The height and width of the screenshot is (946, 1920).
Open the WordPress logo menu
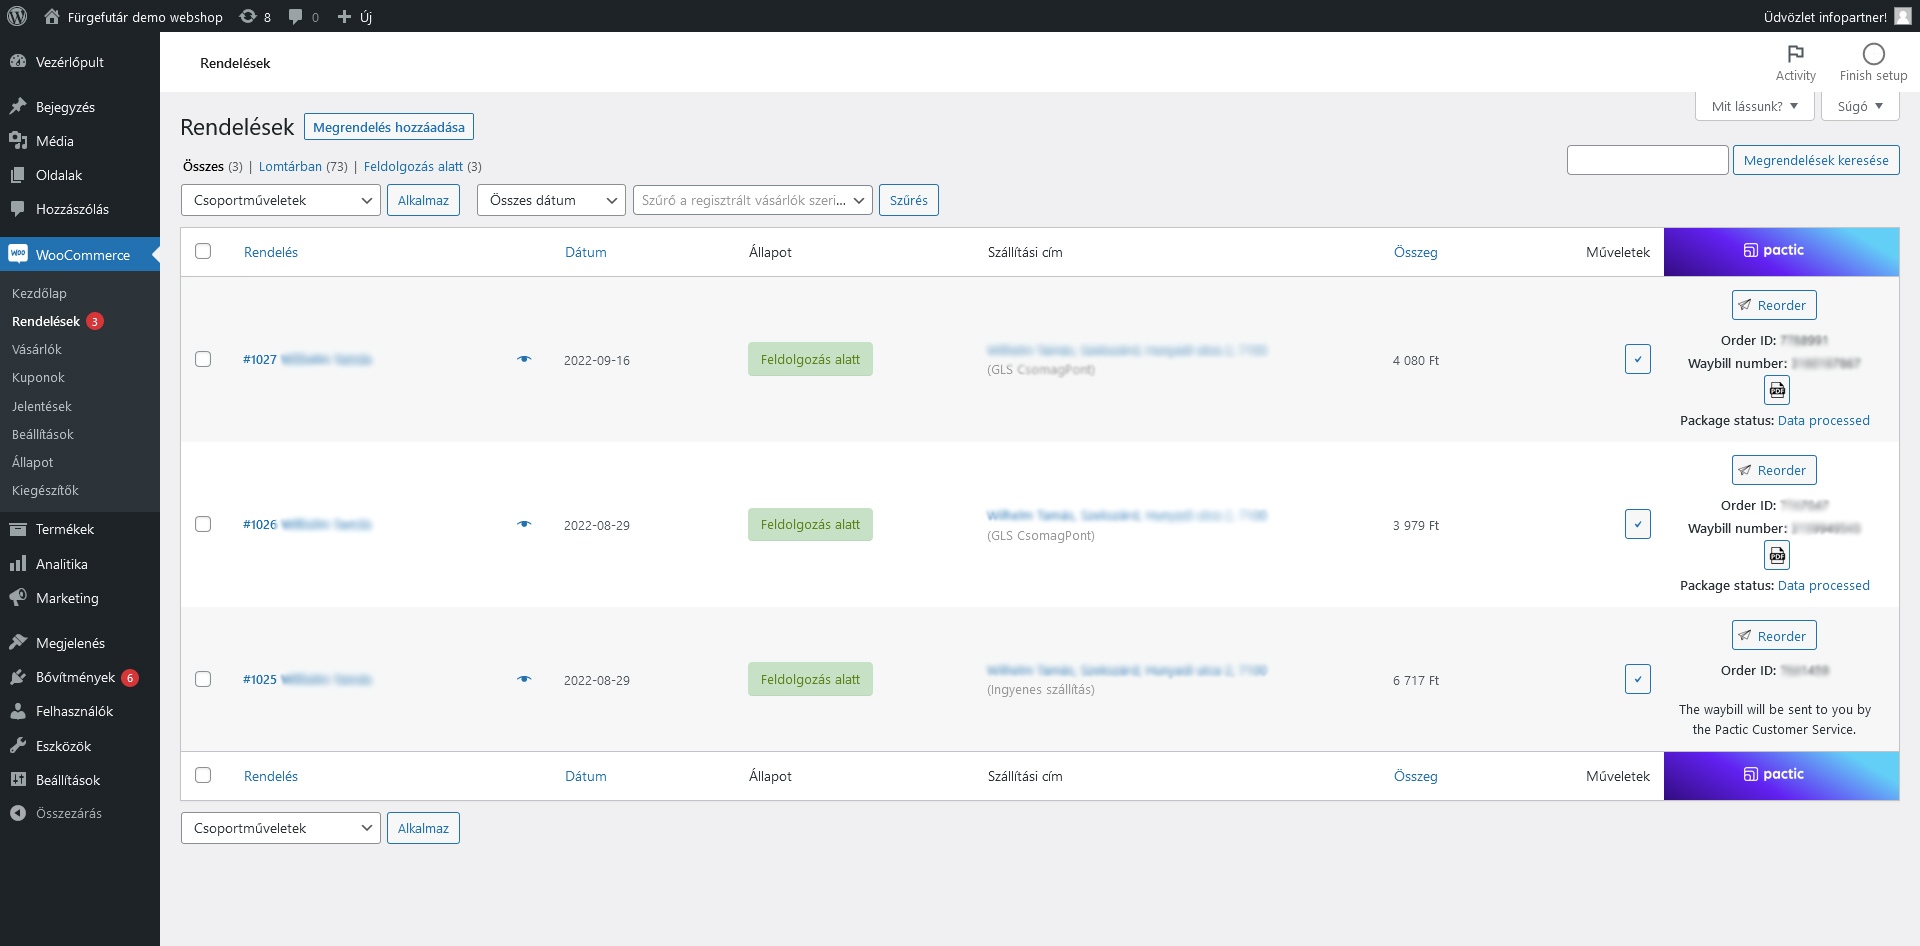pyautogui.click(x=17, y=16)
